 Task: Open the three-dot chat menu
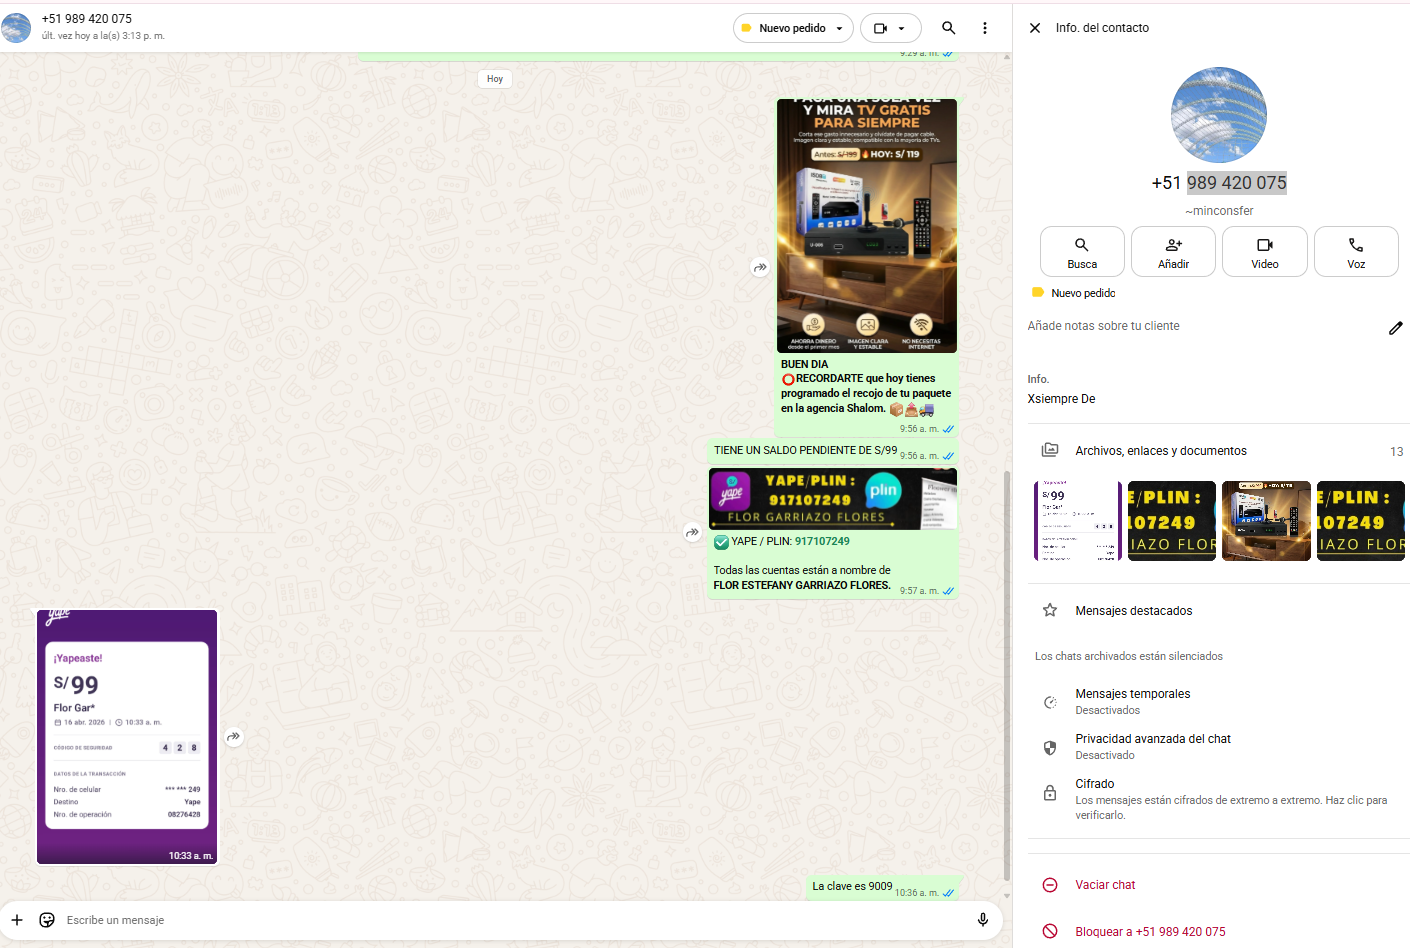985,28
